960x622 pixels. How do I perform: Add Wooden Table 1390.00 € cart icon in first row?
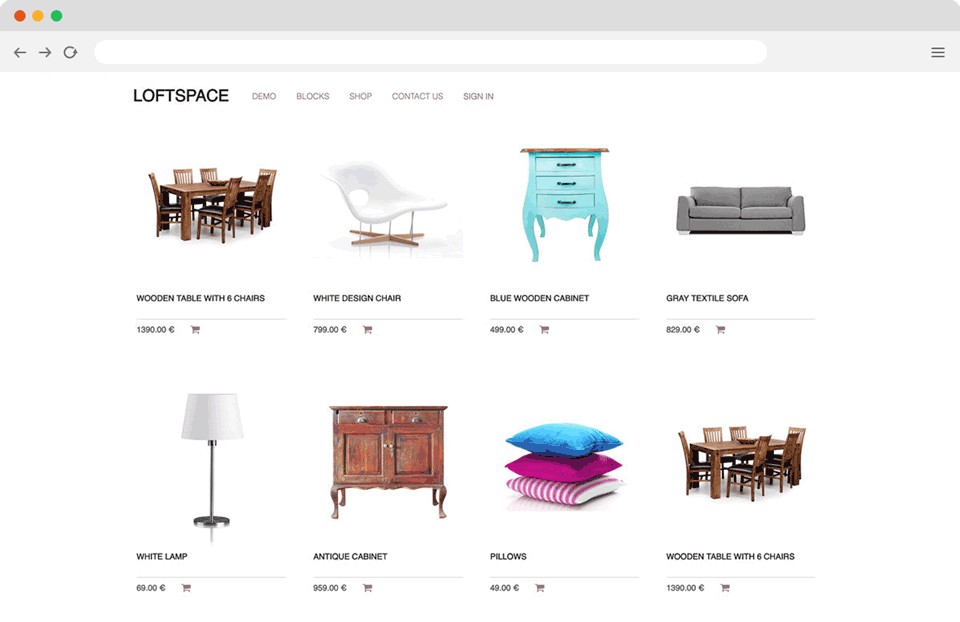tap(195, 329)
